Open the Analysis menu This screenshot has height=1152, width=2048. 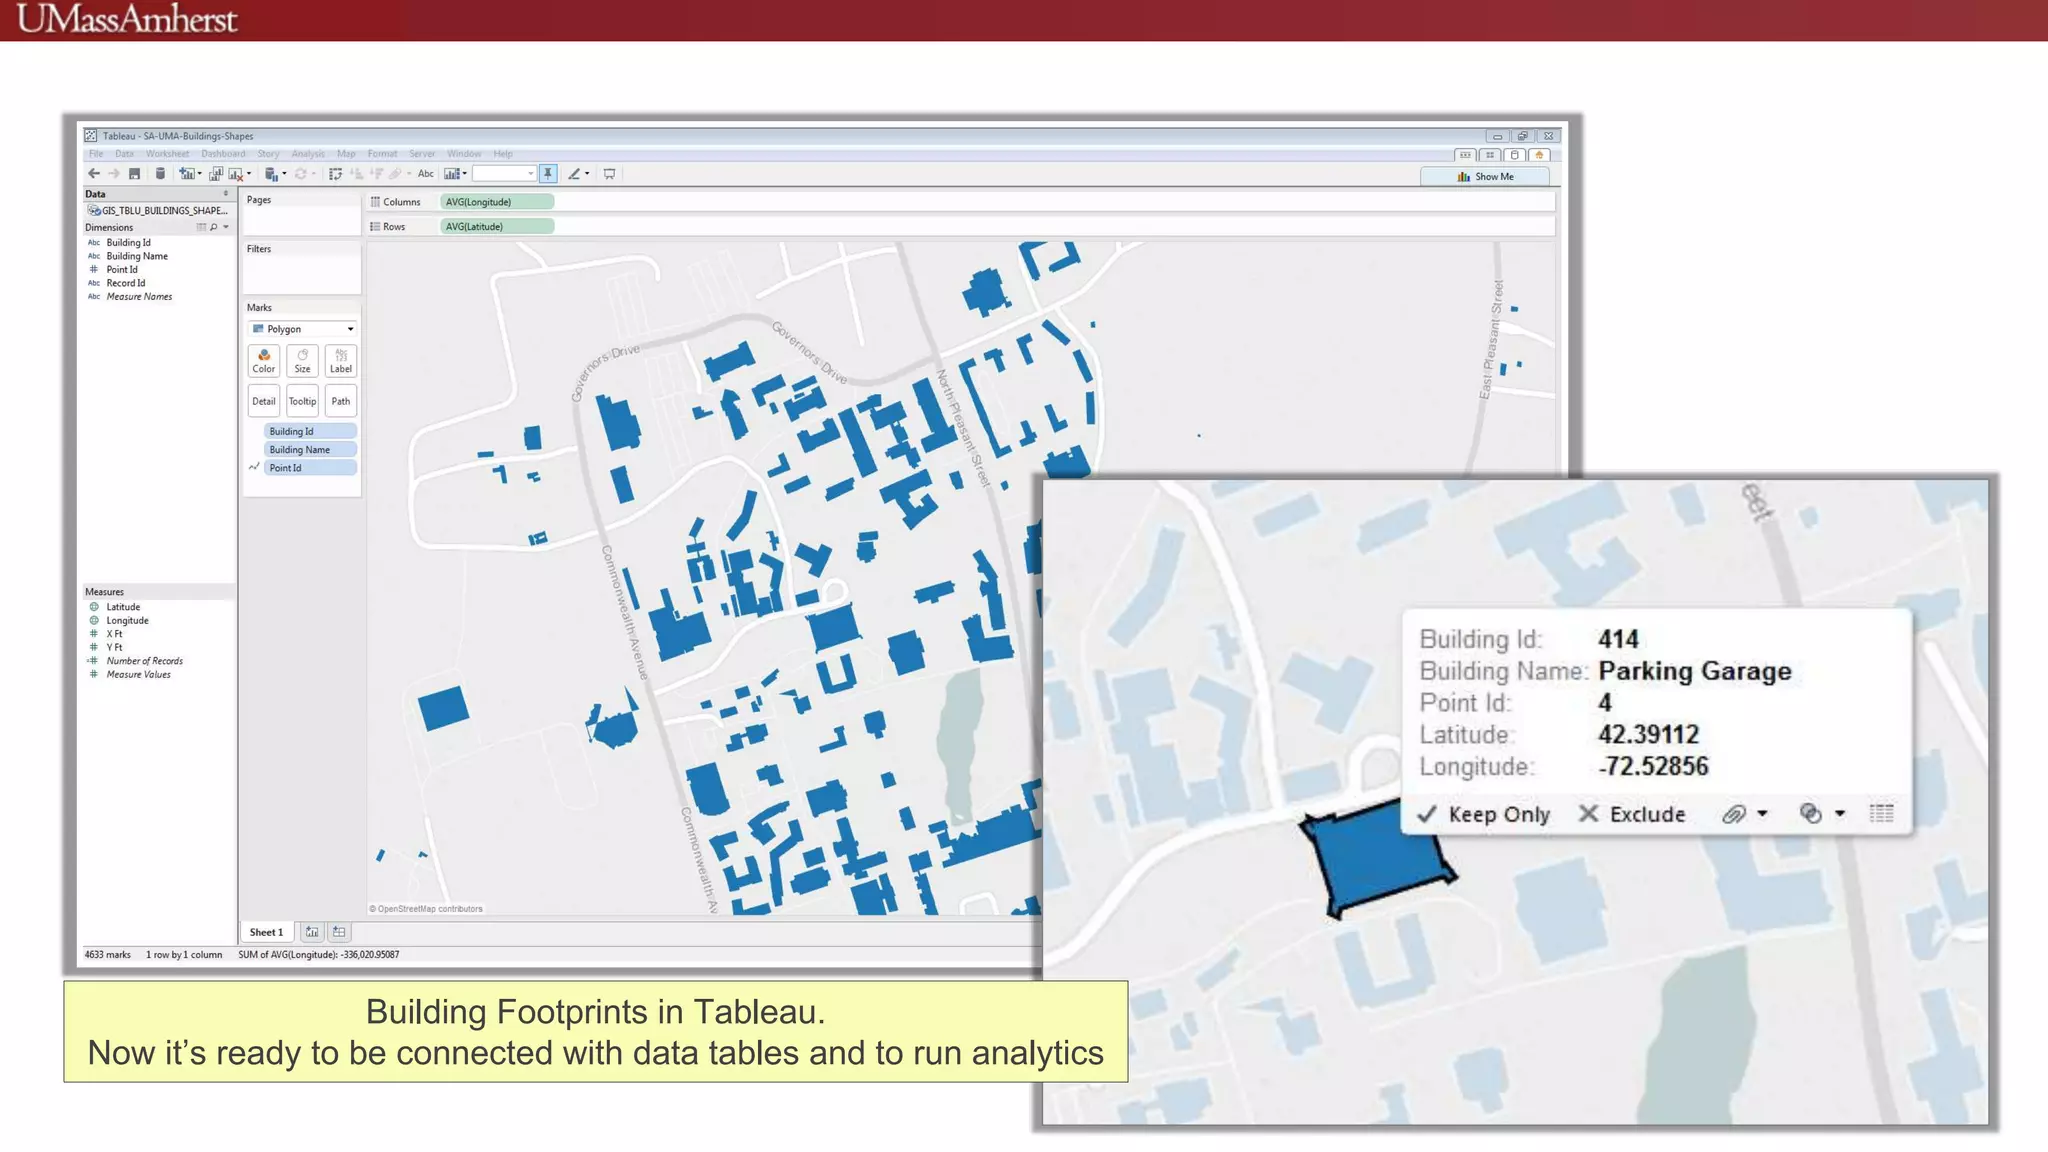(x=308, y=154)
